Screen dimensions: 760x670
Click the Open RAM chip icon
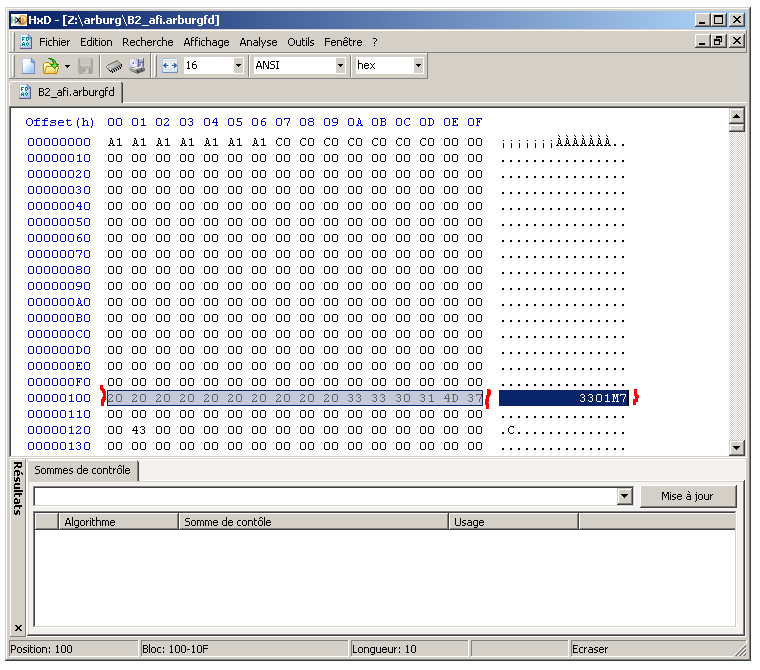(114, 65)
